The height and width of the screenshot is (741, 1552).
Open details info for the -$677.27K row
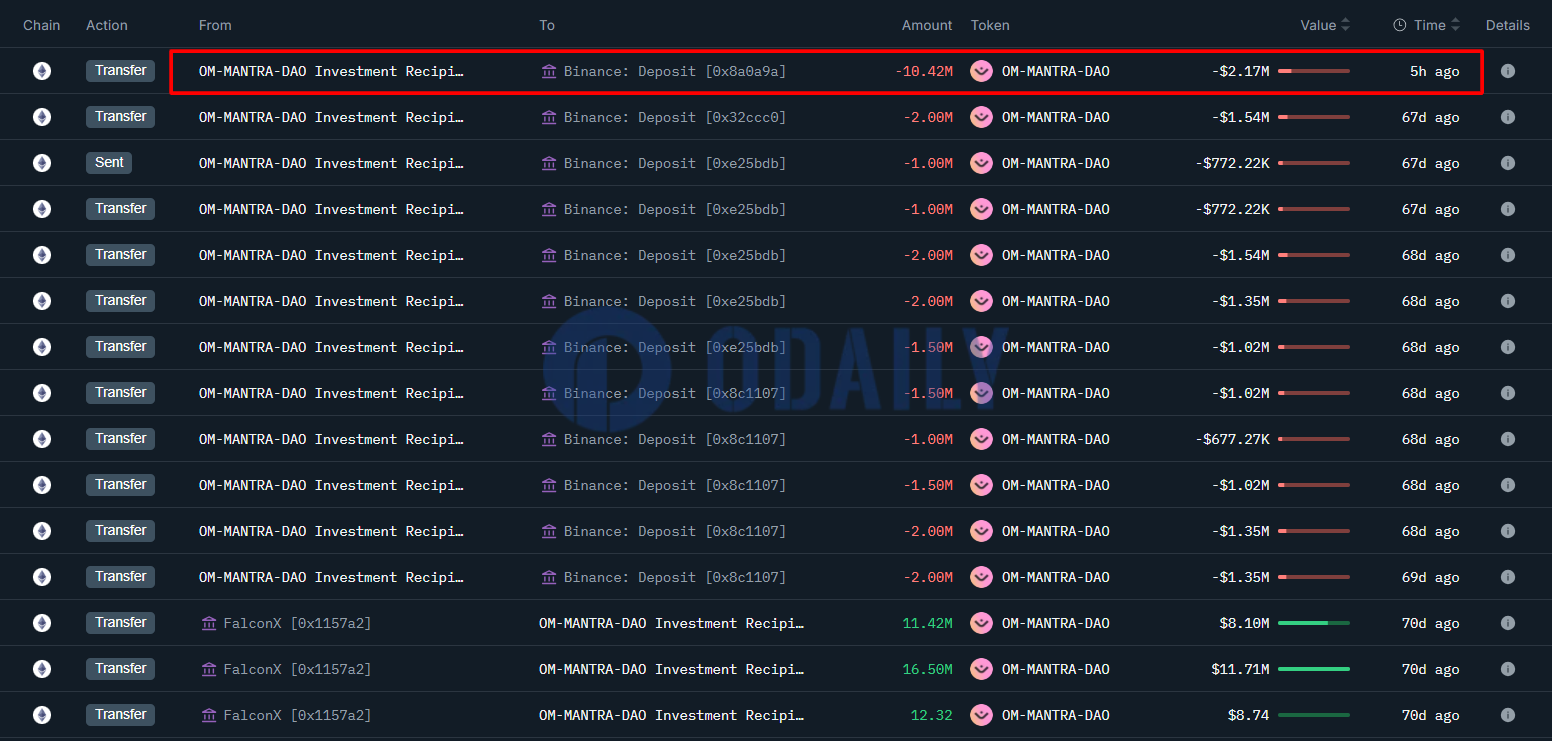(x=1507, y=439)
